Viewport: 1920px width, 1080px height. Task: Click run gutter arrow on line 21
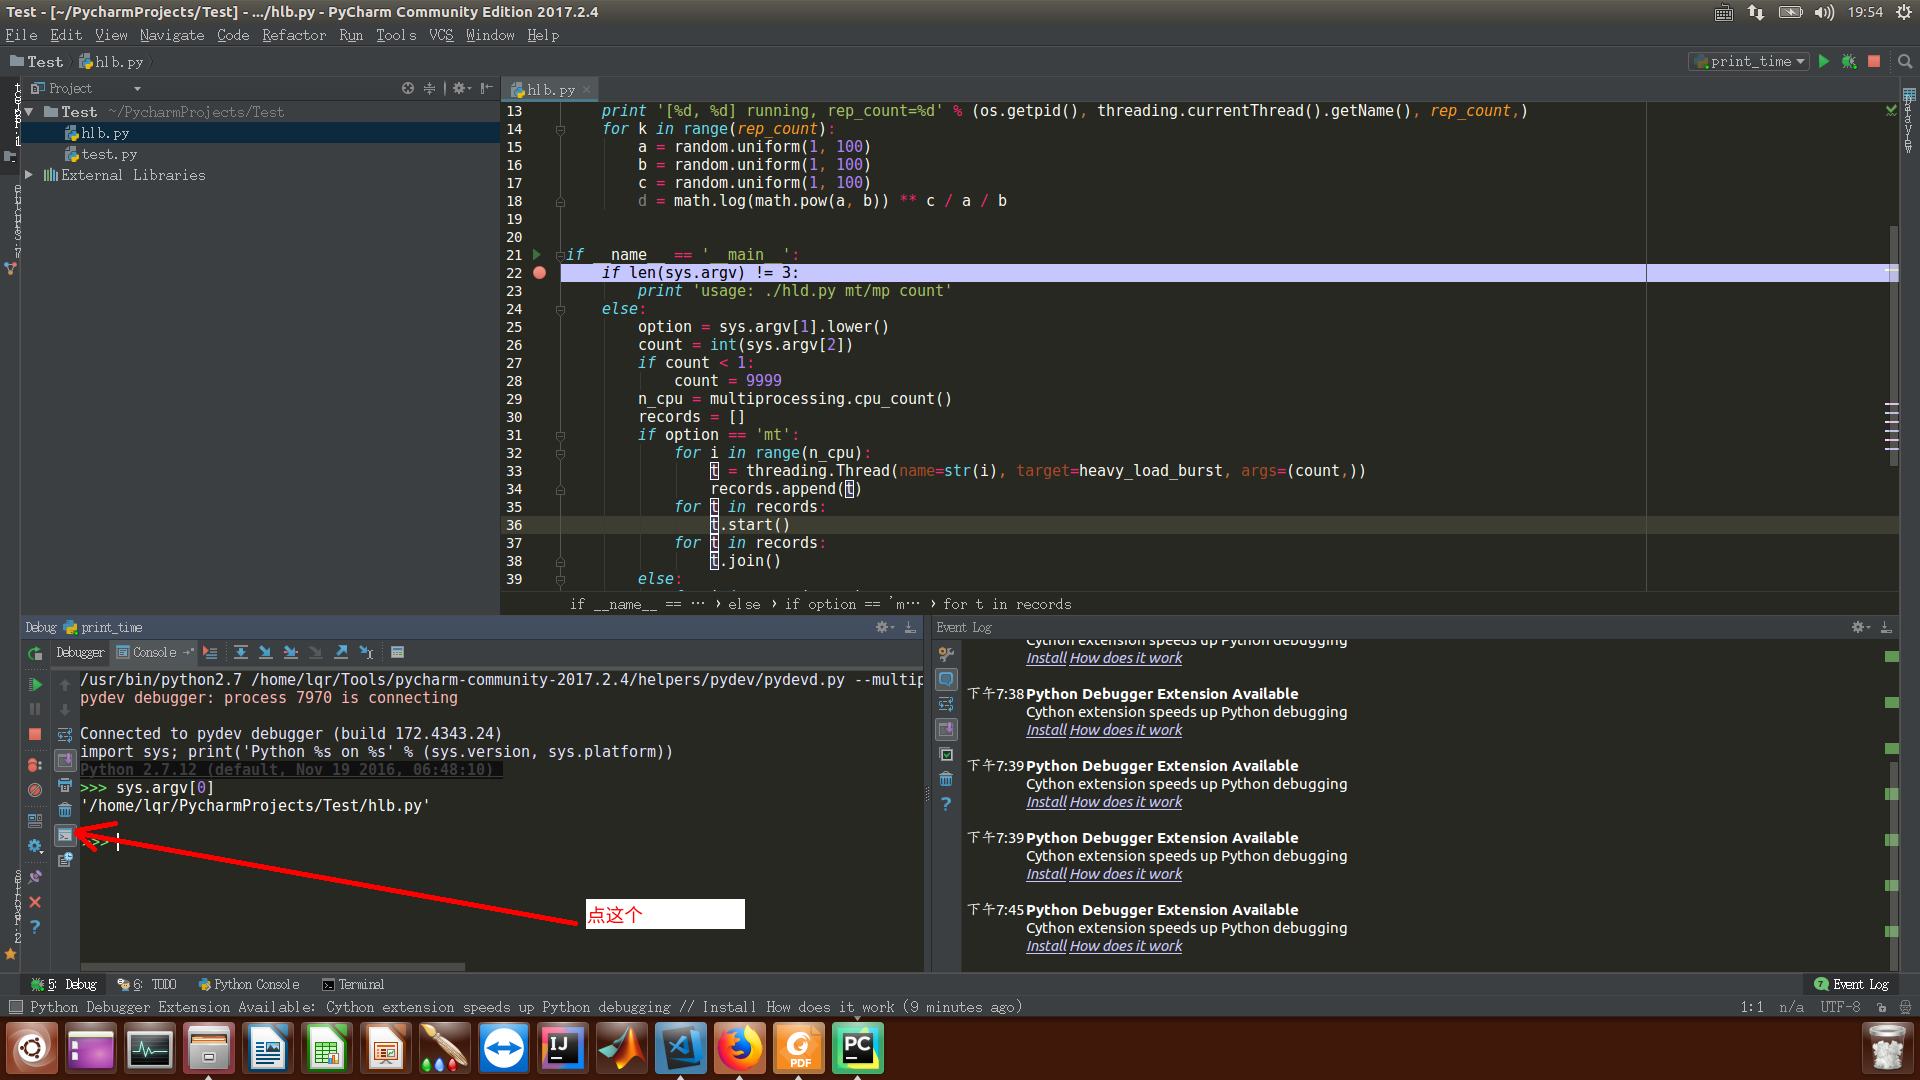click(537, 255)
